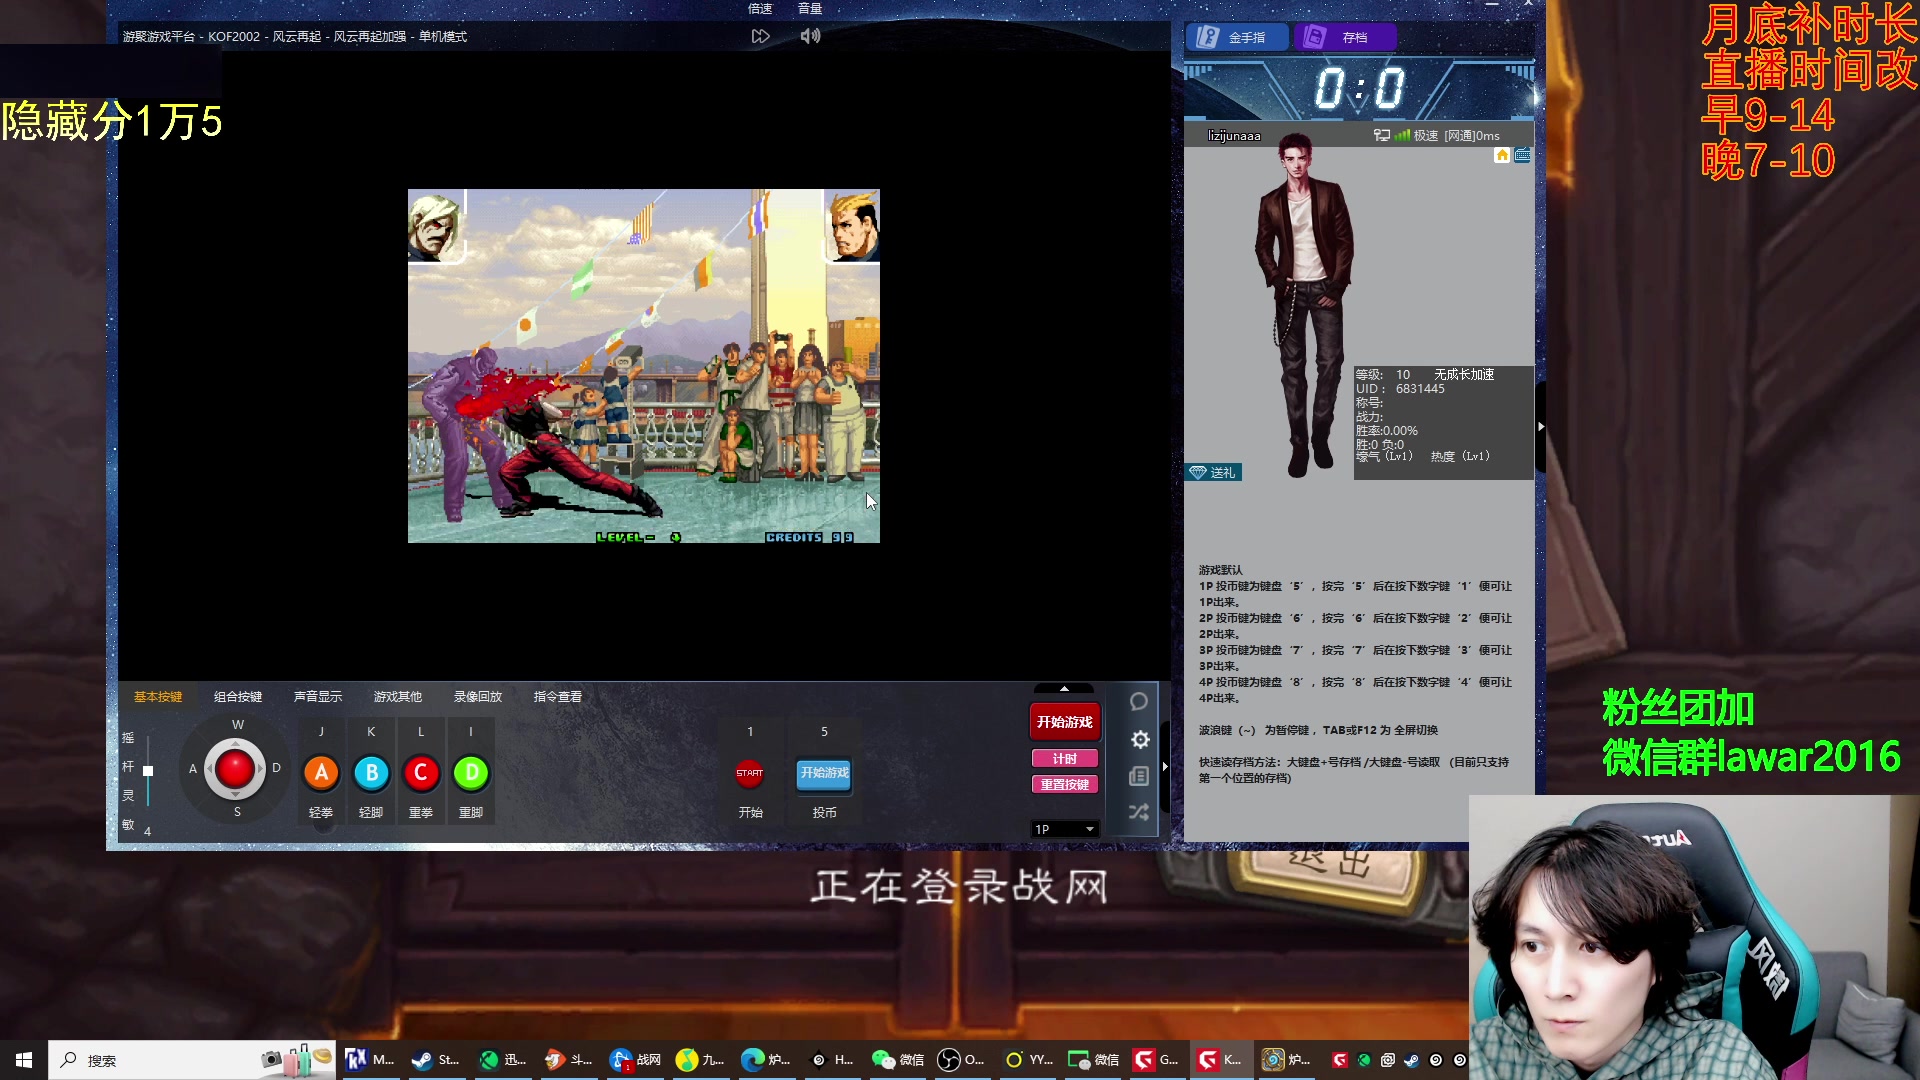Click the pink 计时 timer button
This screenshot has width=1920, height=1080.
tap(1064, 759)
